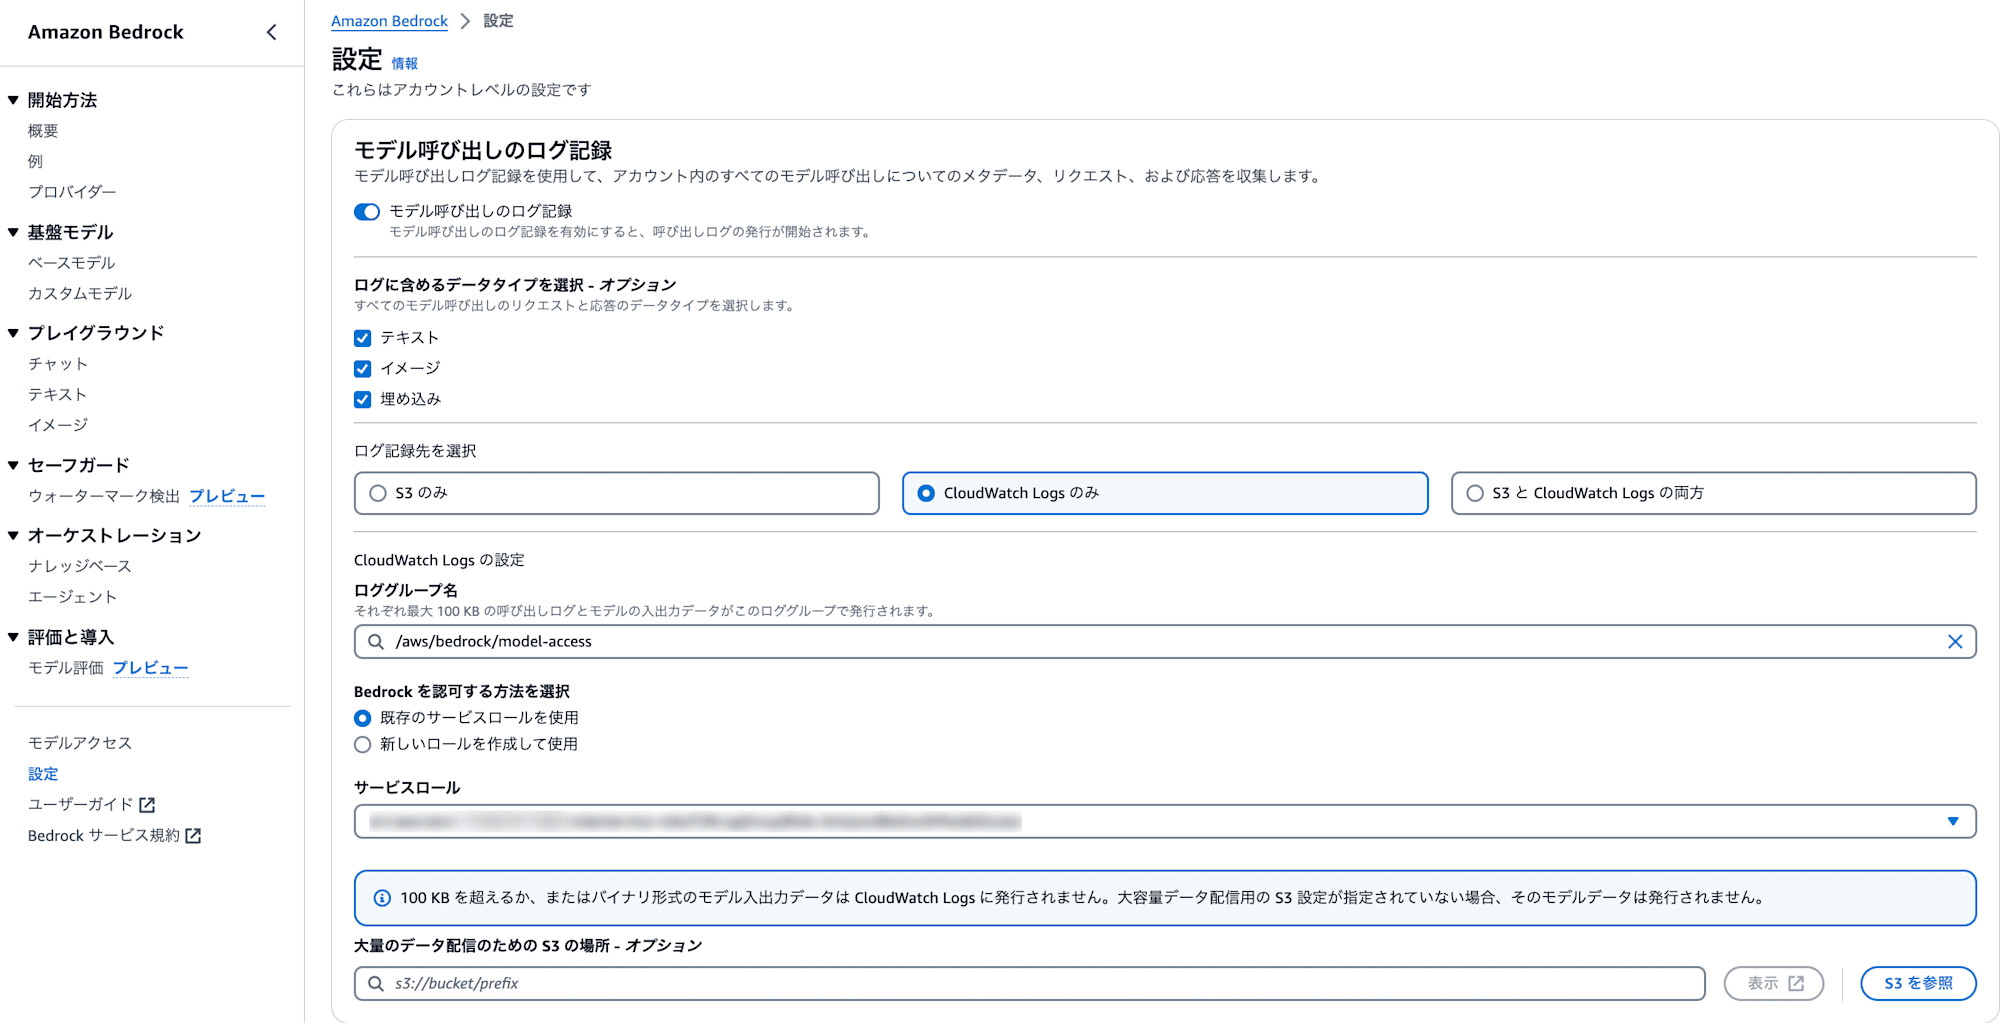Click the info icon in the 100 KB notice
The height and width of the screenshot is (1023, 2000).
pos(382,898)
